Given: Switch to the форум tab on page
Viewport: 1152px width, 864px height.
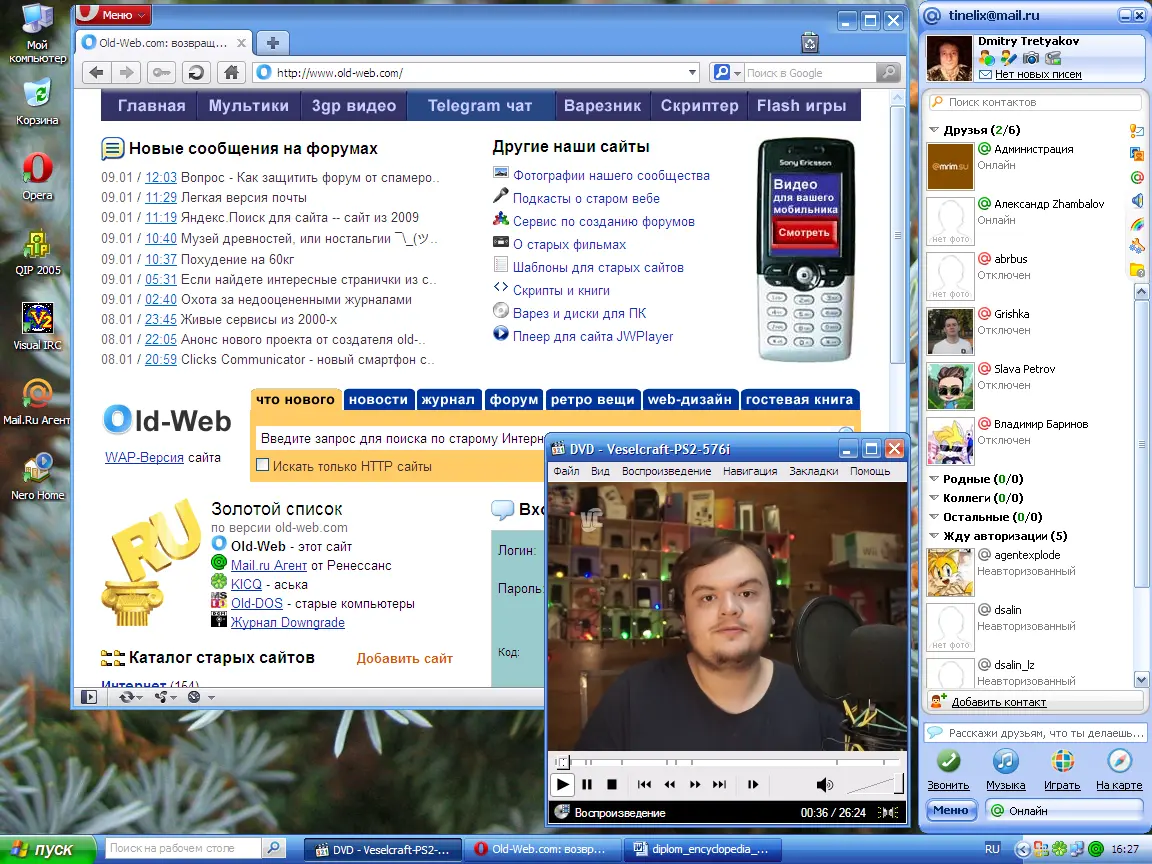Looking at the screenshot, I should [x=514, y=400].
